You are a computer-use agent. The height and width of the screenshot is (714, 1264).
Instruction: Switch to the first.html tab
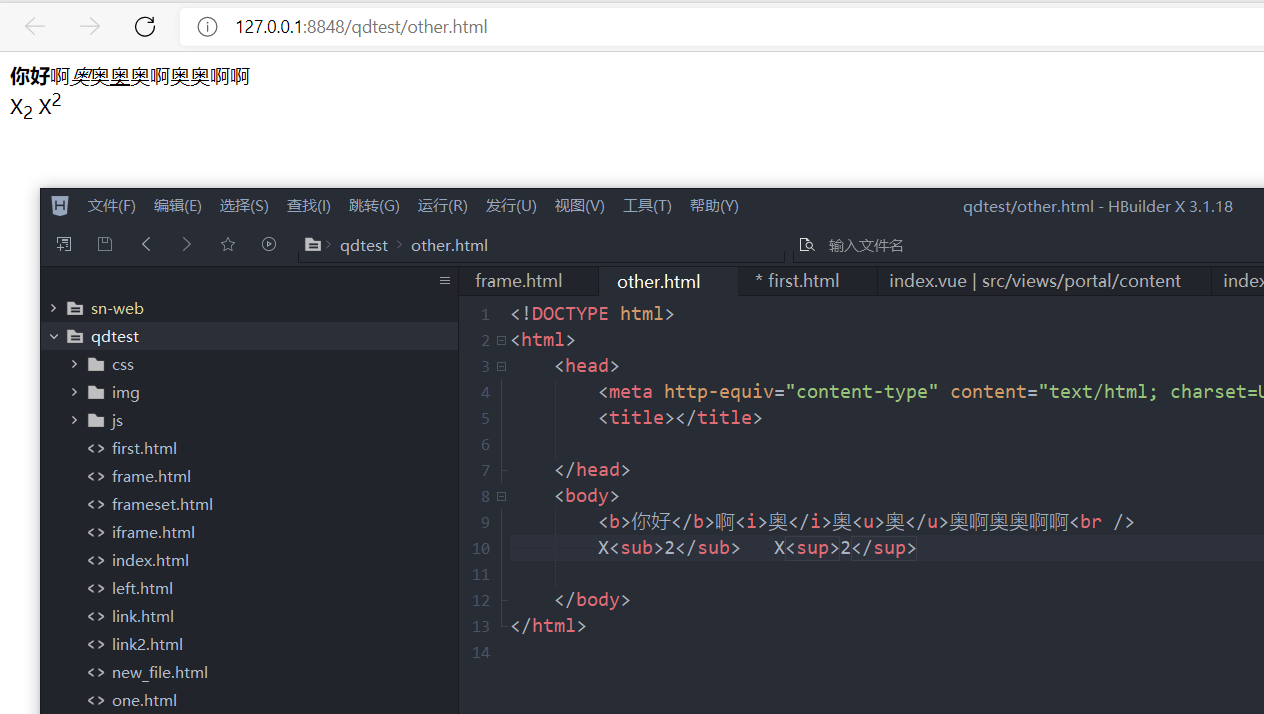click(807, 281)
